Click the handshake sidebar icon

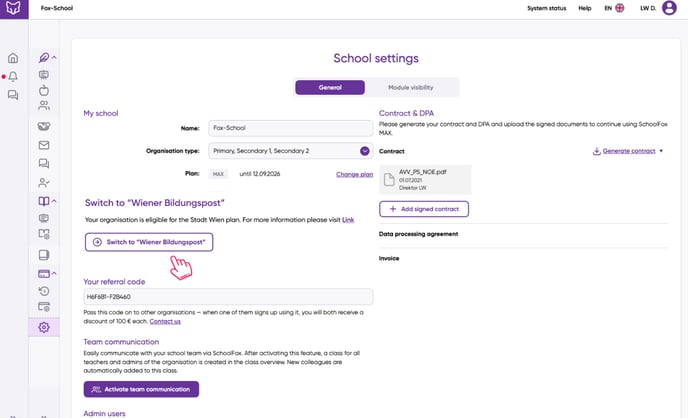tap(43, 126)
